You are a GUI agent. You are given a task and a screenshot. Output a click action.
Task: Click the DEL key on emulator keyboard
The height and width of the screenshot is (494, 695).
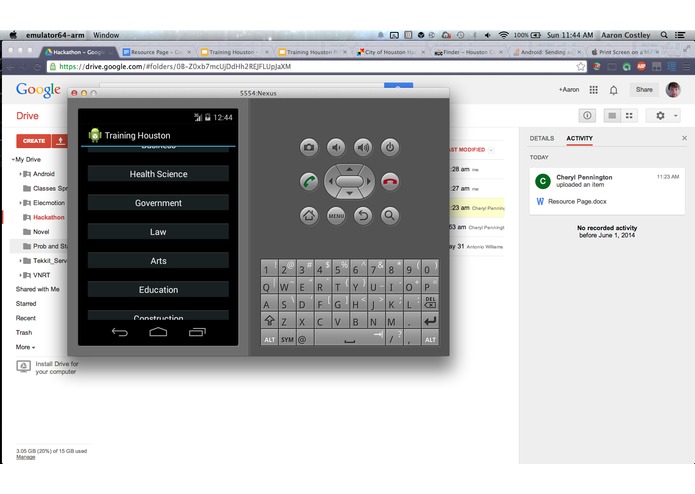430,303
